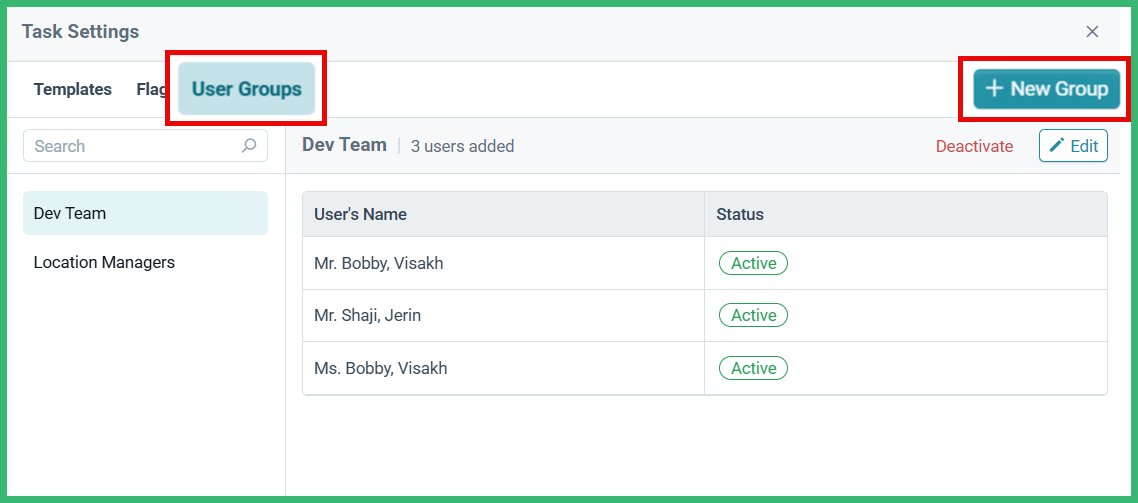Edit the Dev Team group
Viewport: 1138px width, 503px height.
(x=1073, y=145)
